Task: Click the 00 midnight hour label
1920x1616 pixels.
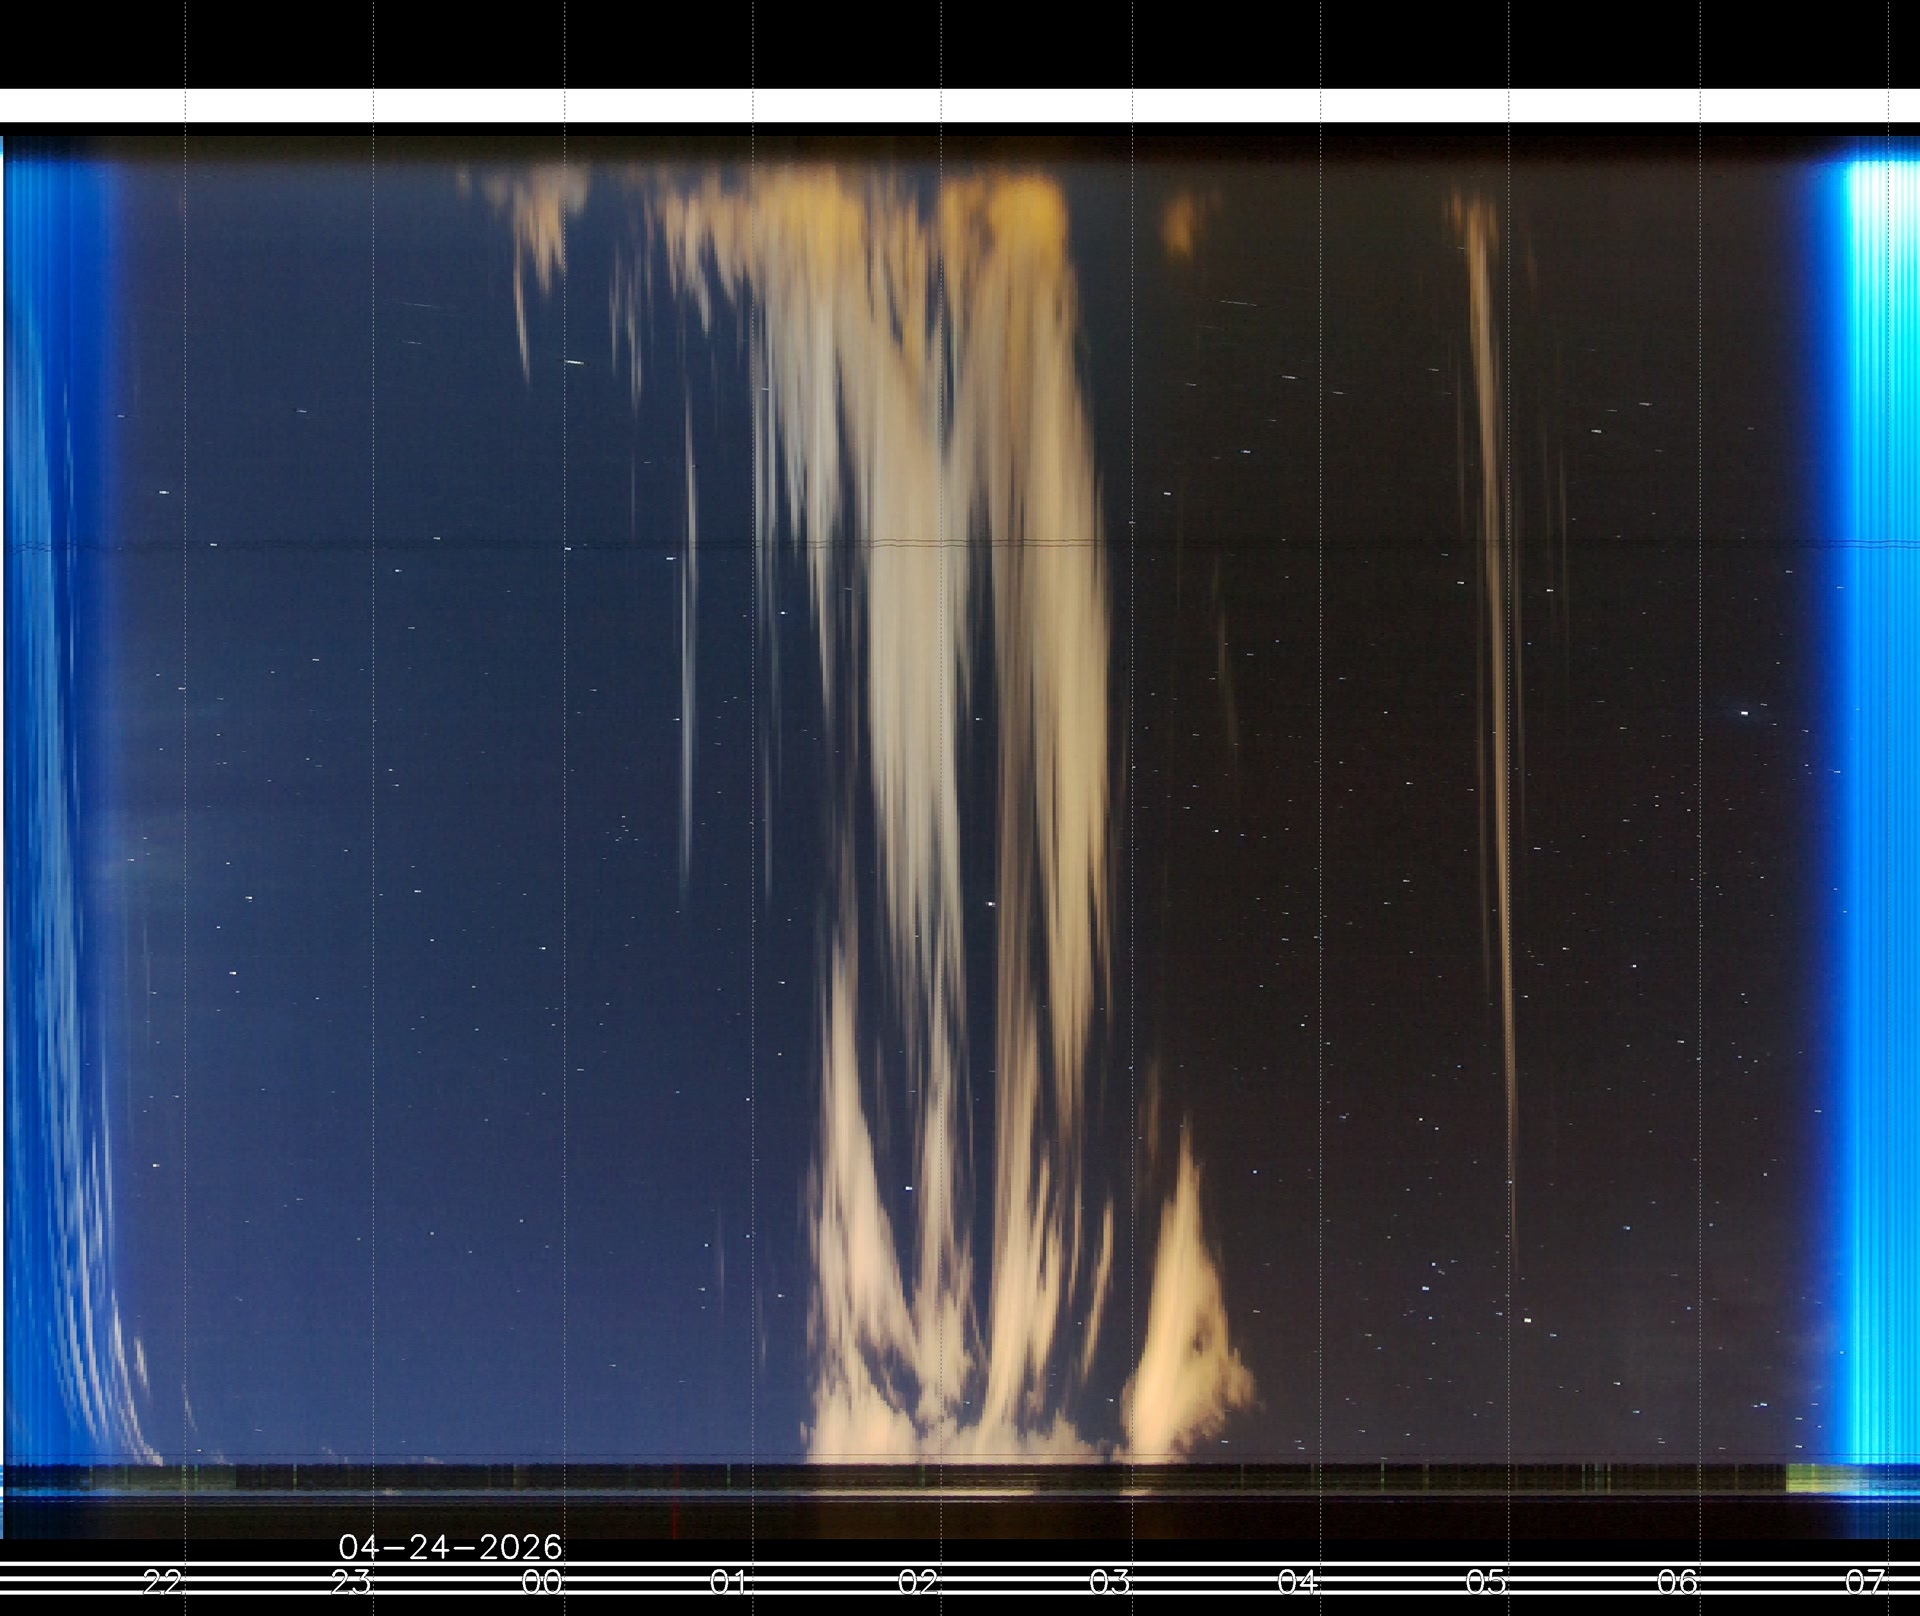Action: click(x=541, y=1582)
